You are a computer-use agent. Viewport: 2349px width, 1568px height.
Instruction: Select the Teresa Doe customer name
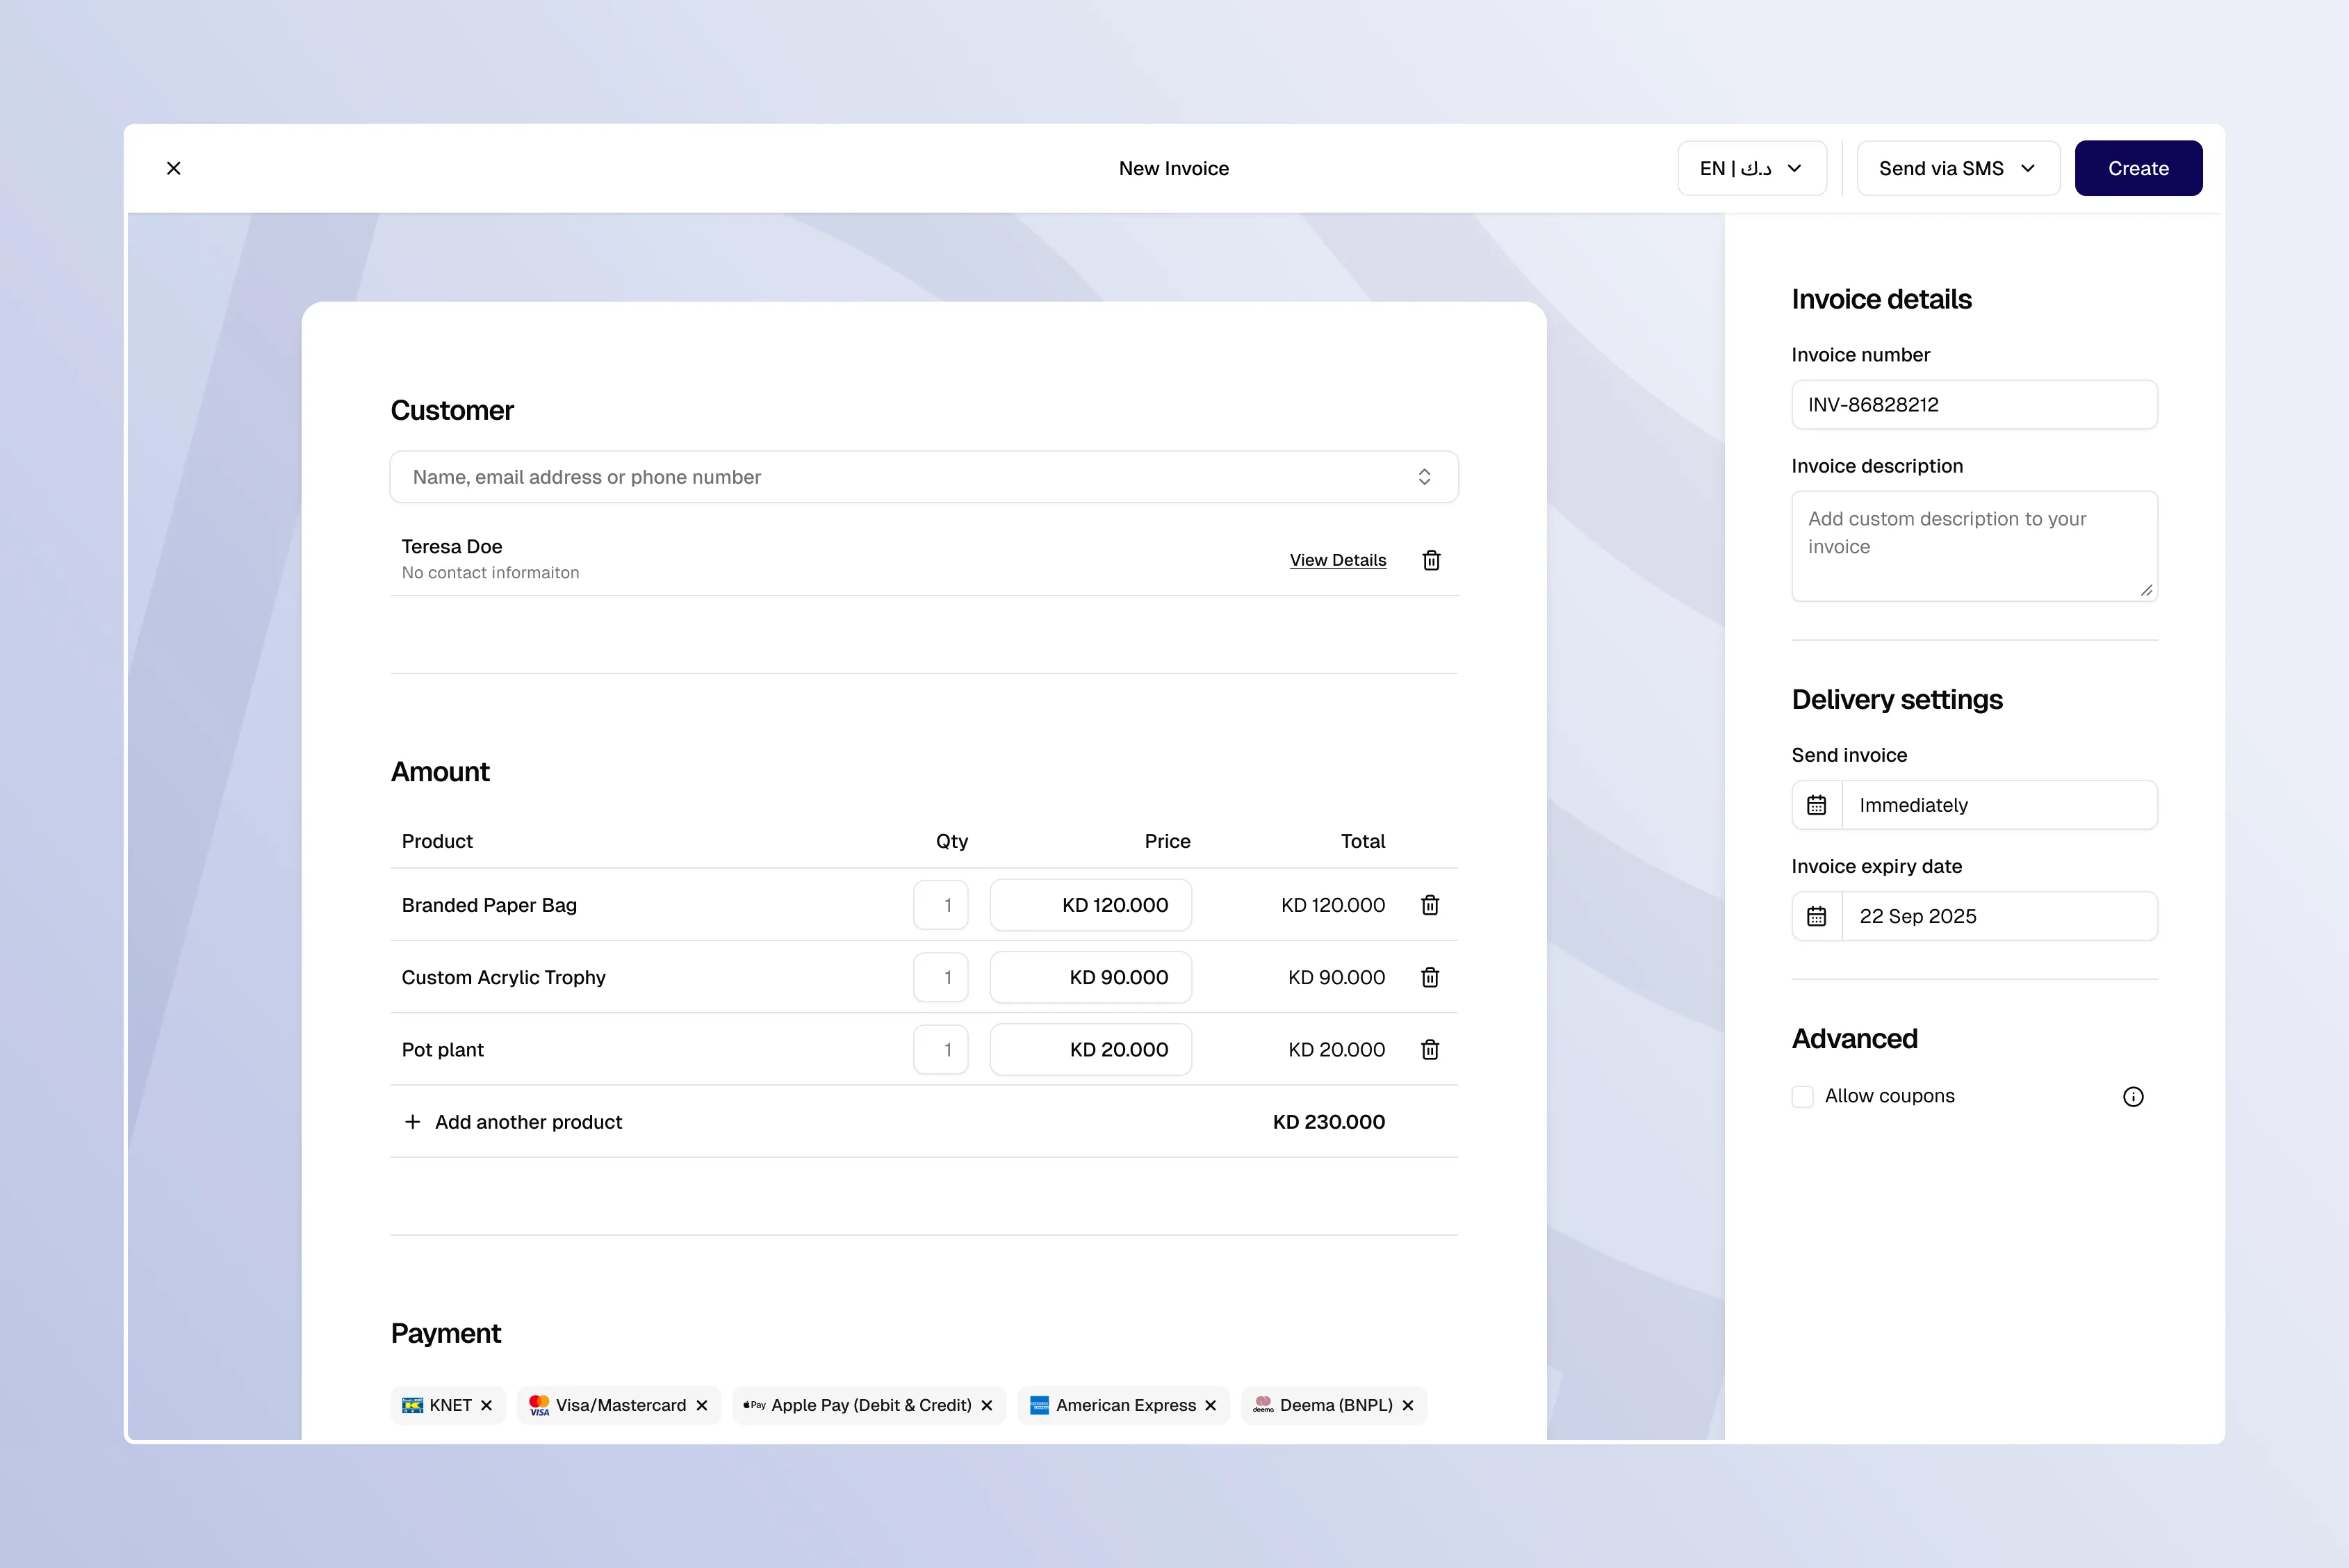(x=452, y=546)
